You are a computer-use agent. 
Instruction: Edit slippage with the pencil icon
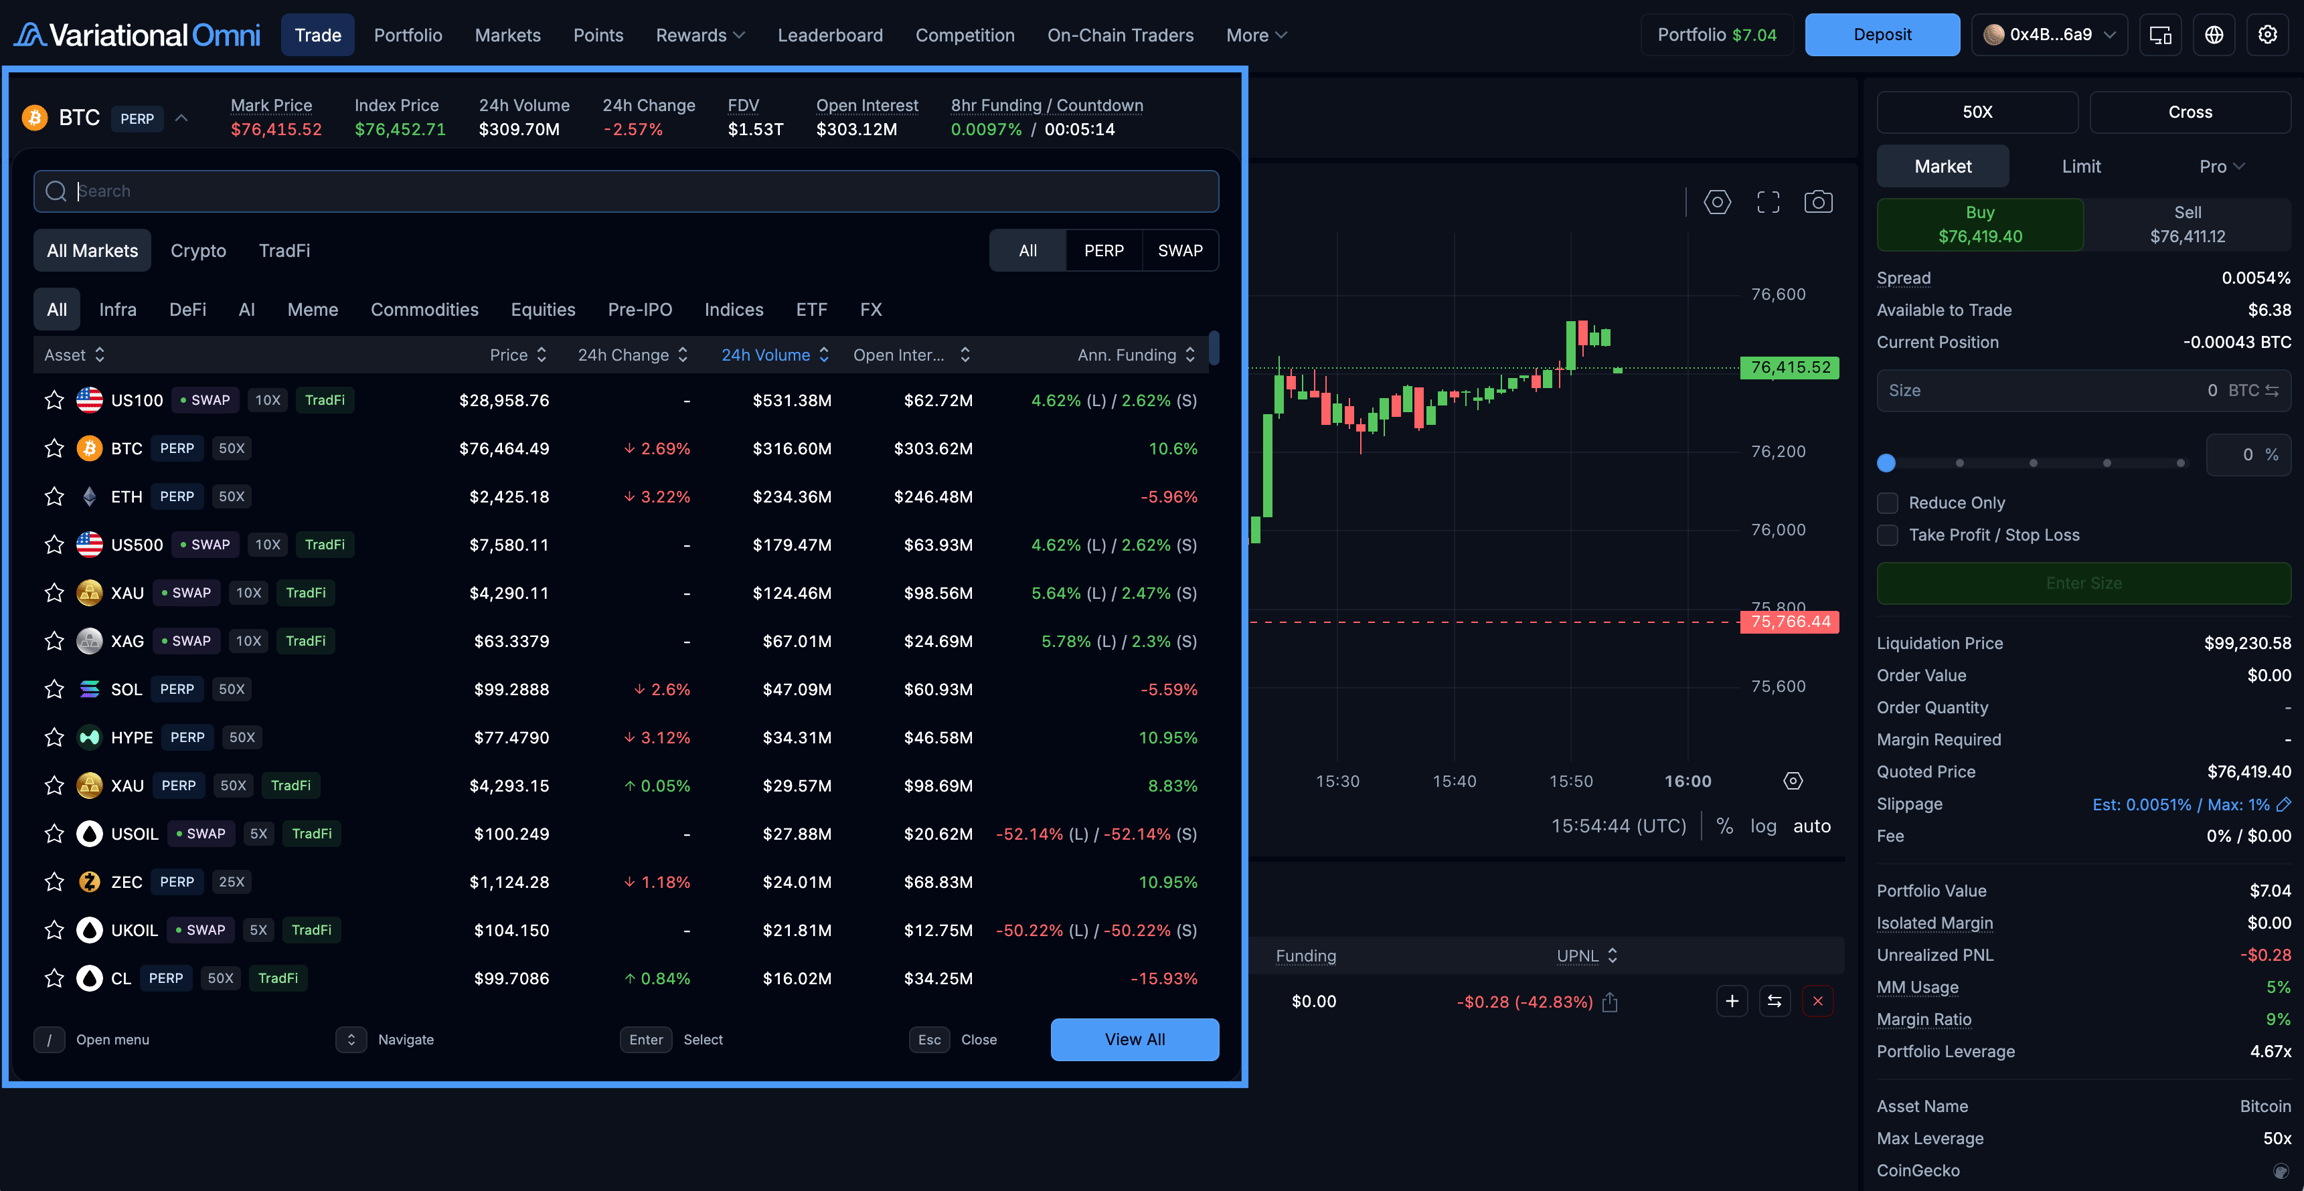(x=2283, y=804)
